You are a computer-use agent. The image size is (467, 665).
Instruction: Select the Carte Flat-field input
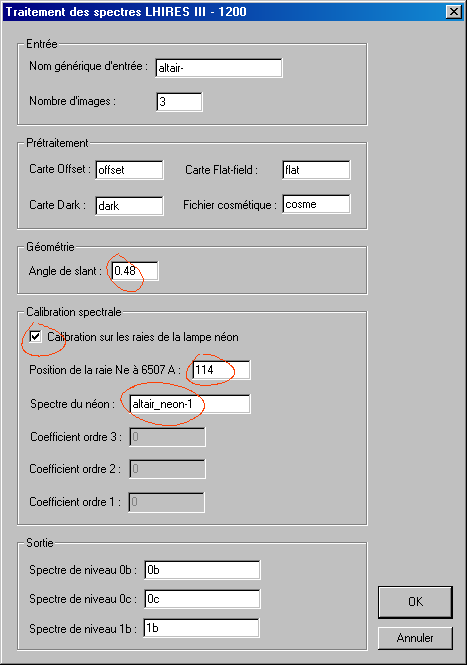[316, 170]
